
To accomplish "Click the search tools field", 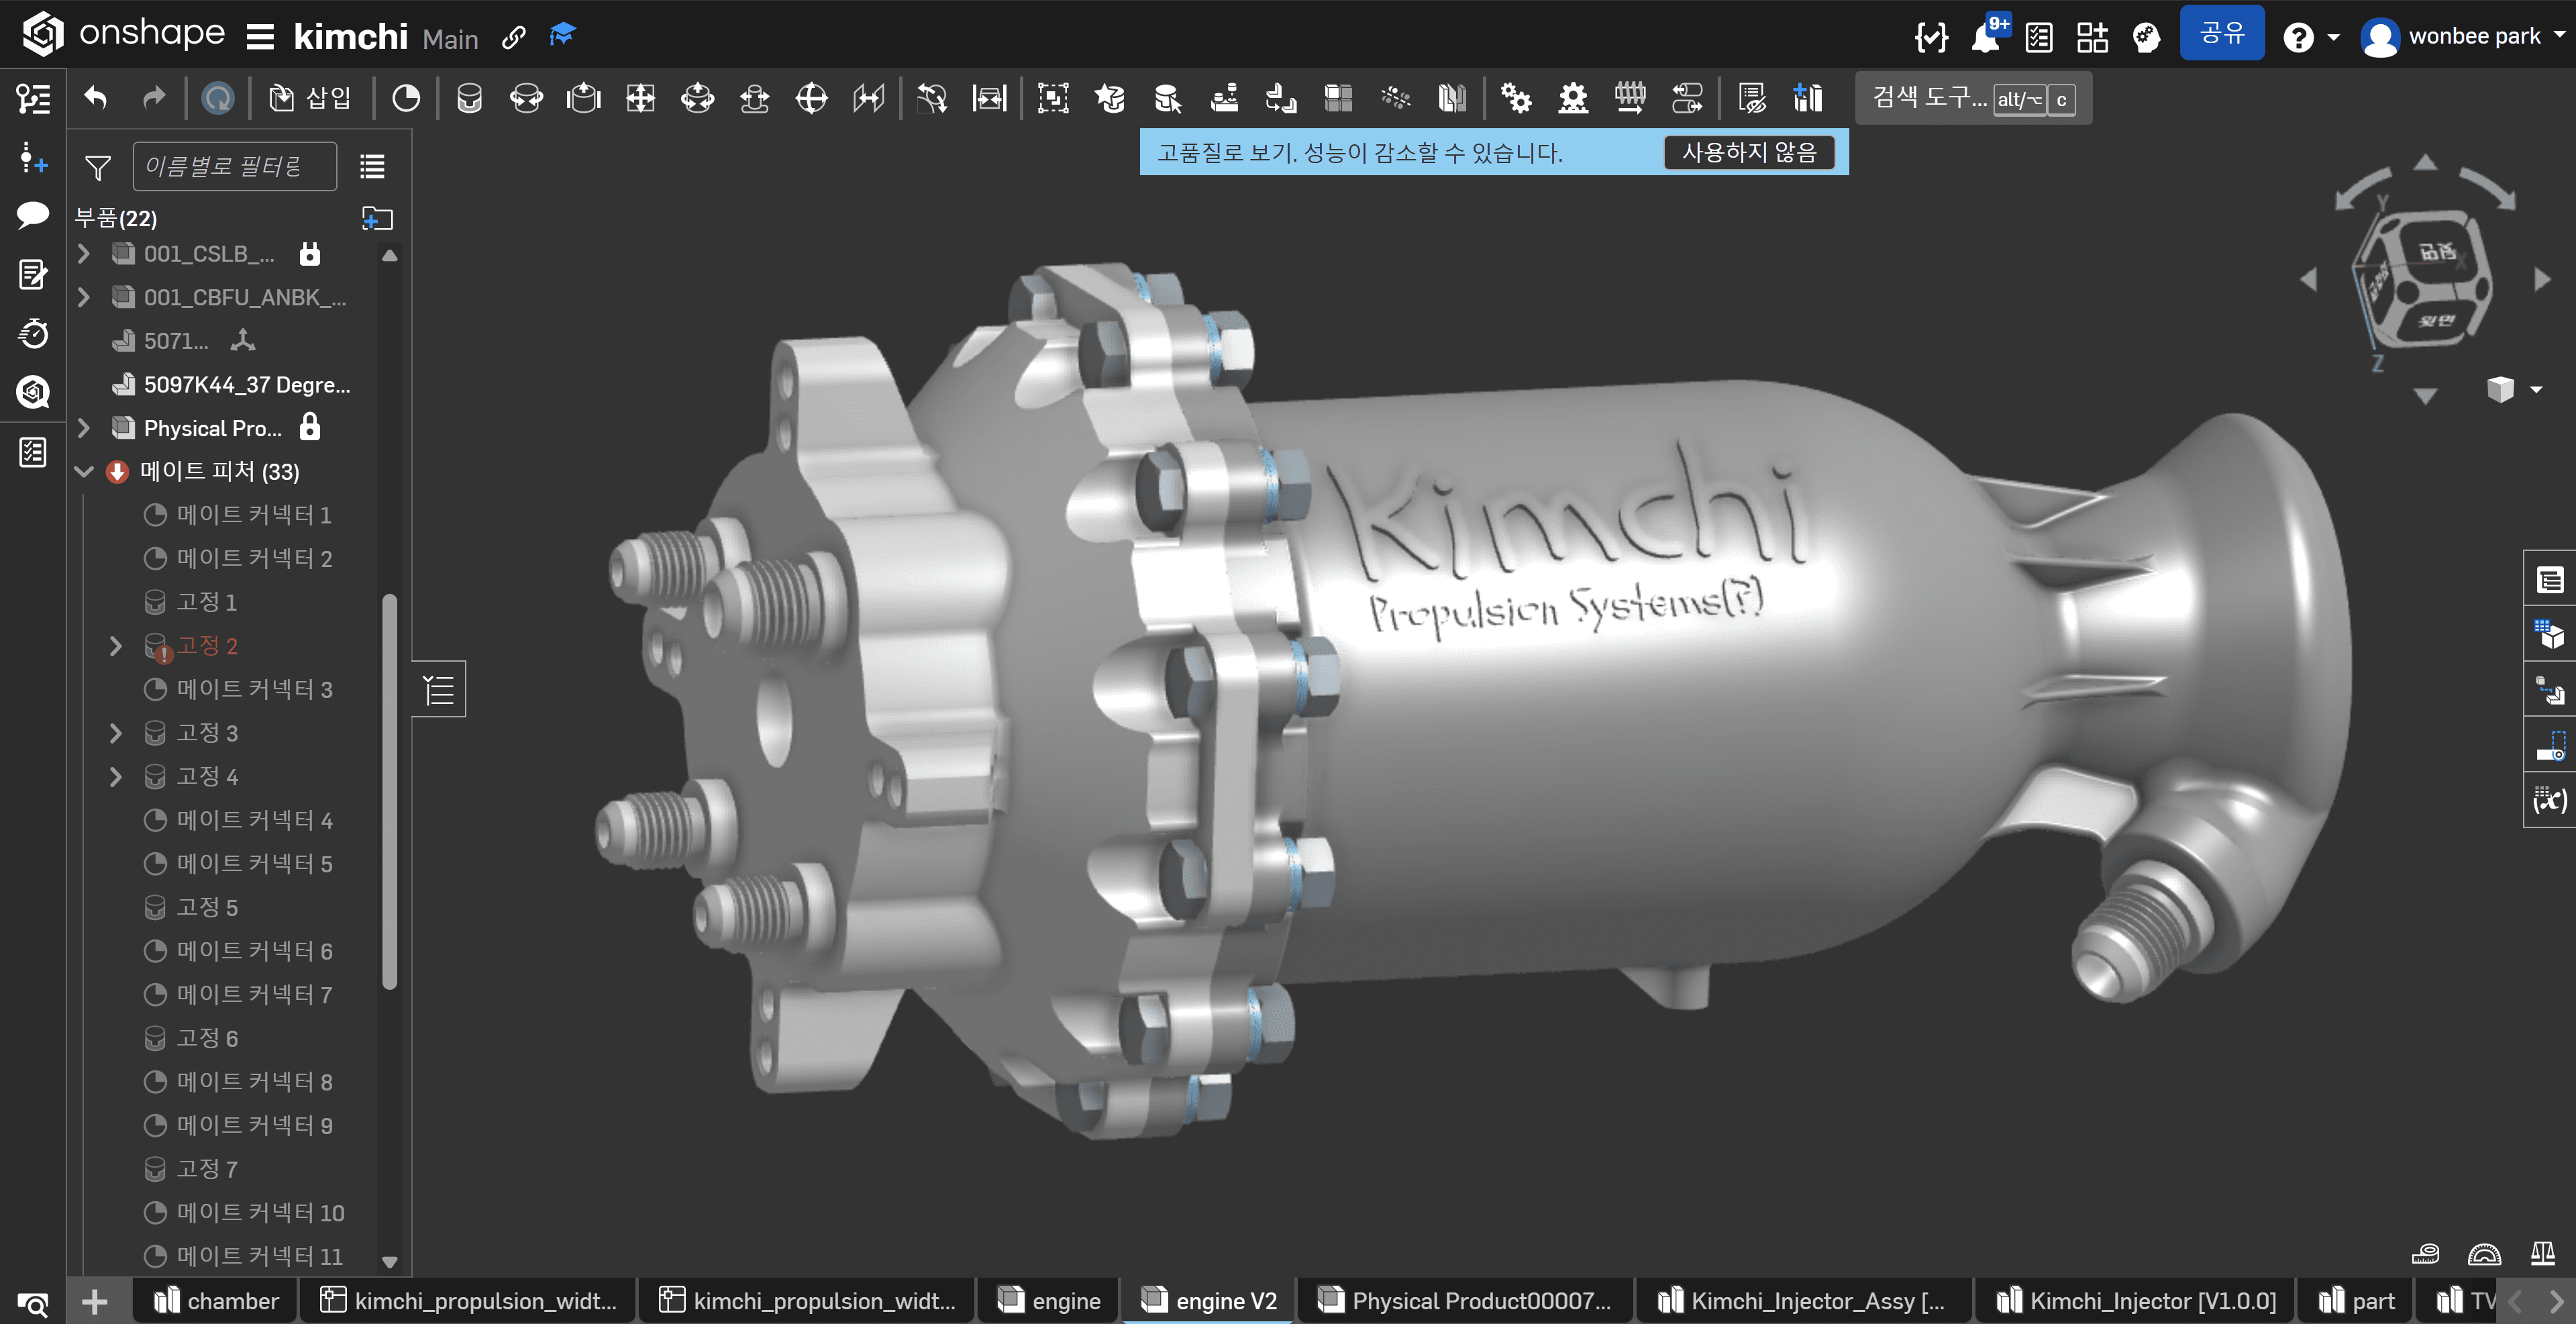I will click(1973, 98).
